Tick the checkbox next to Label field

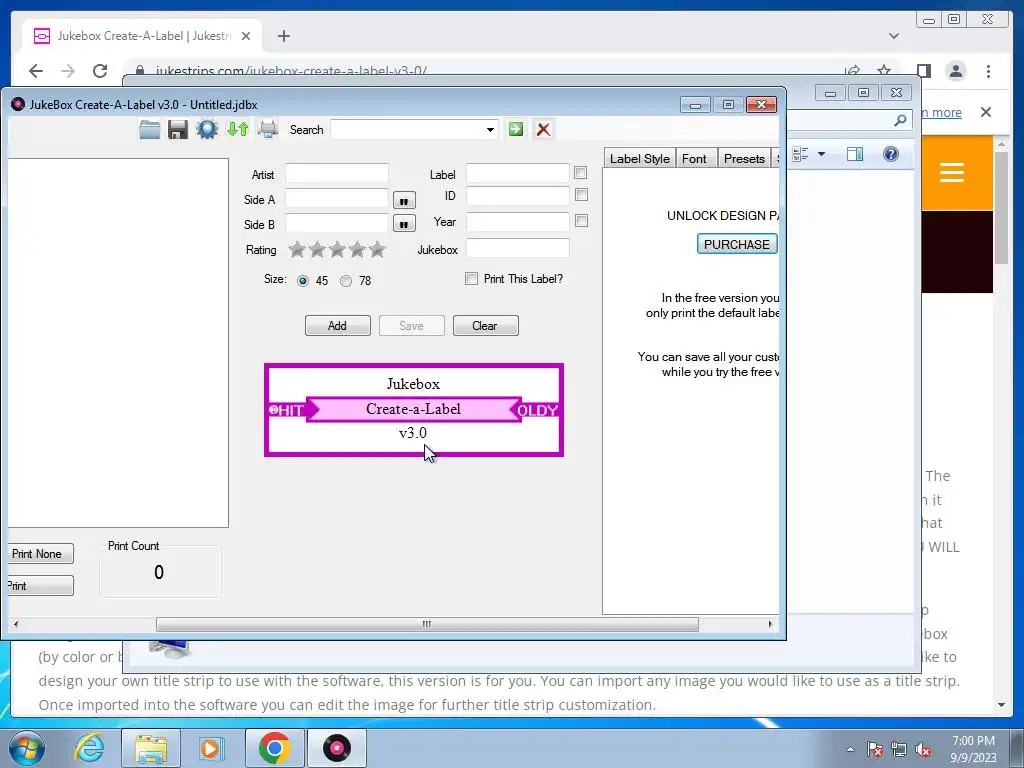coord(581,172)
